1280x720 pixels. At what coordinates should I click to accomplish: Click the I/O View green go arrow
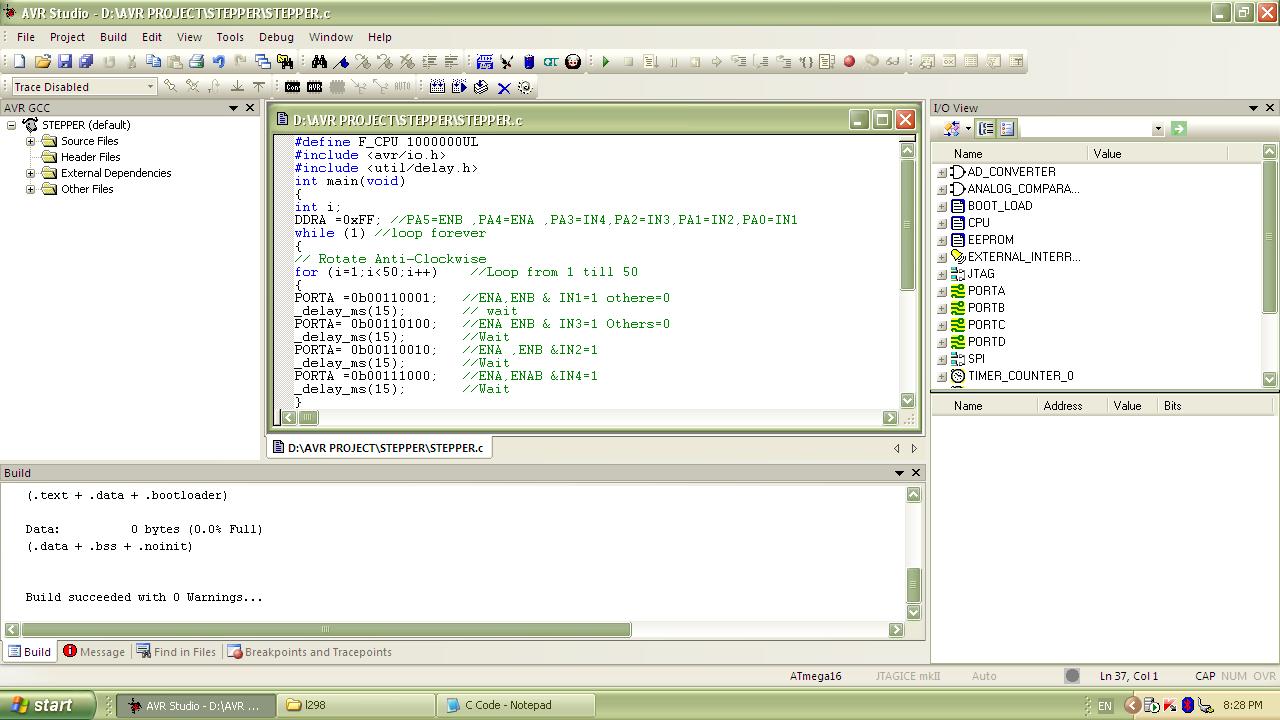pos(1178,128)
